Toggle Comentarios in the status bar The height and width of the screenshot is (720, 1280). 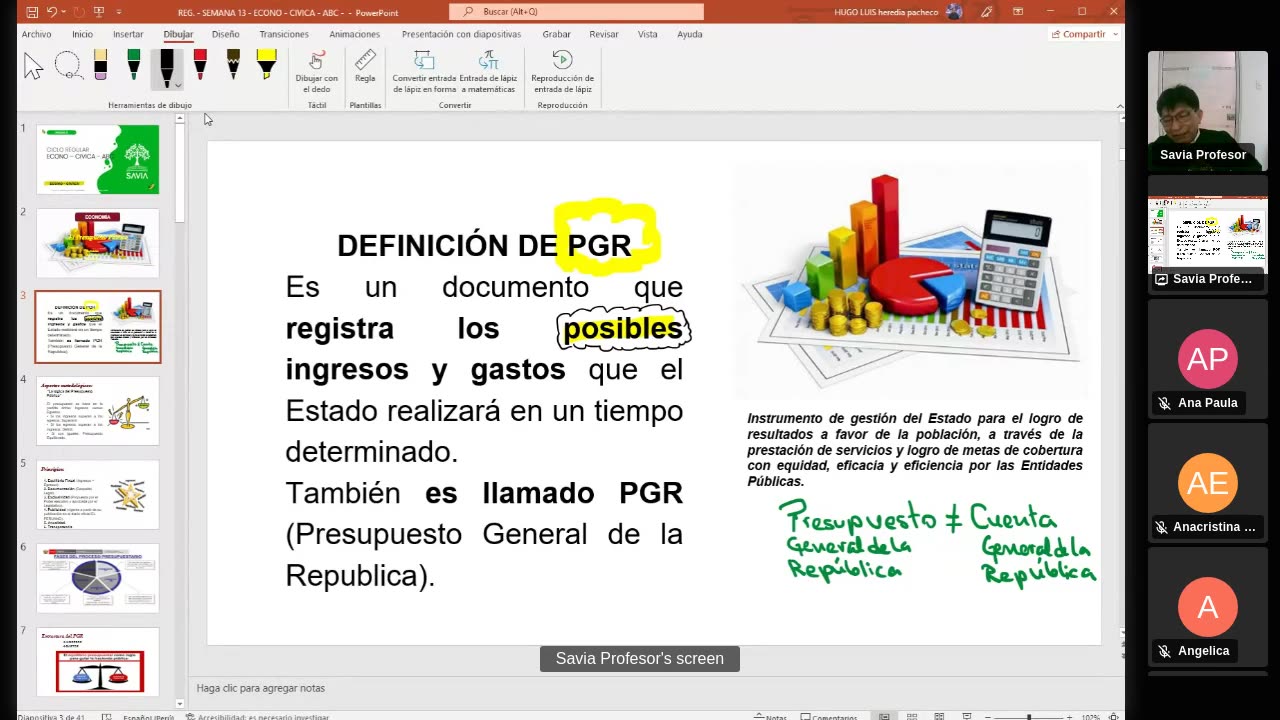tap(828, 716)
